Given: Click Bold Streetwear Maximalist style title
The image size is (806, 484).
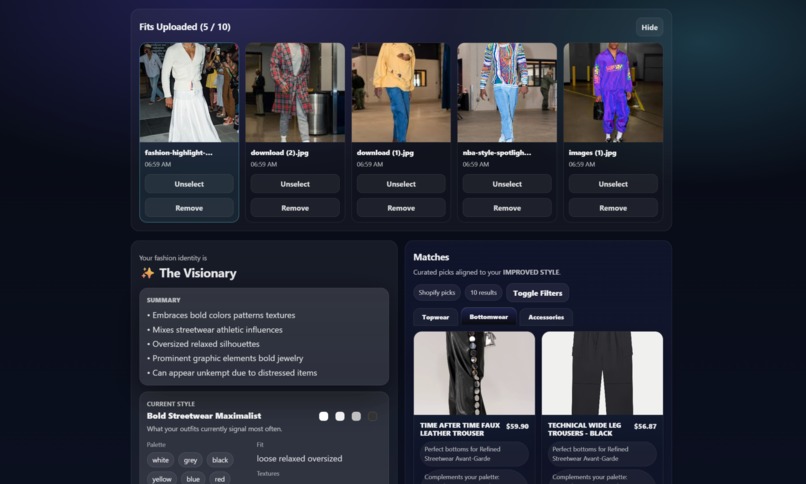Looking at the screenshot, I should 204,416.
